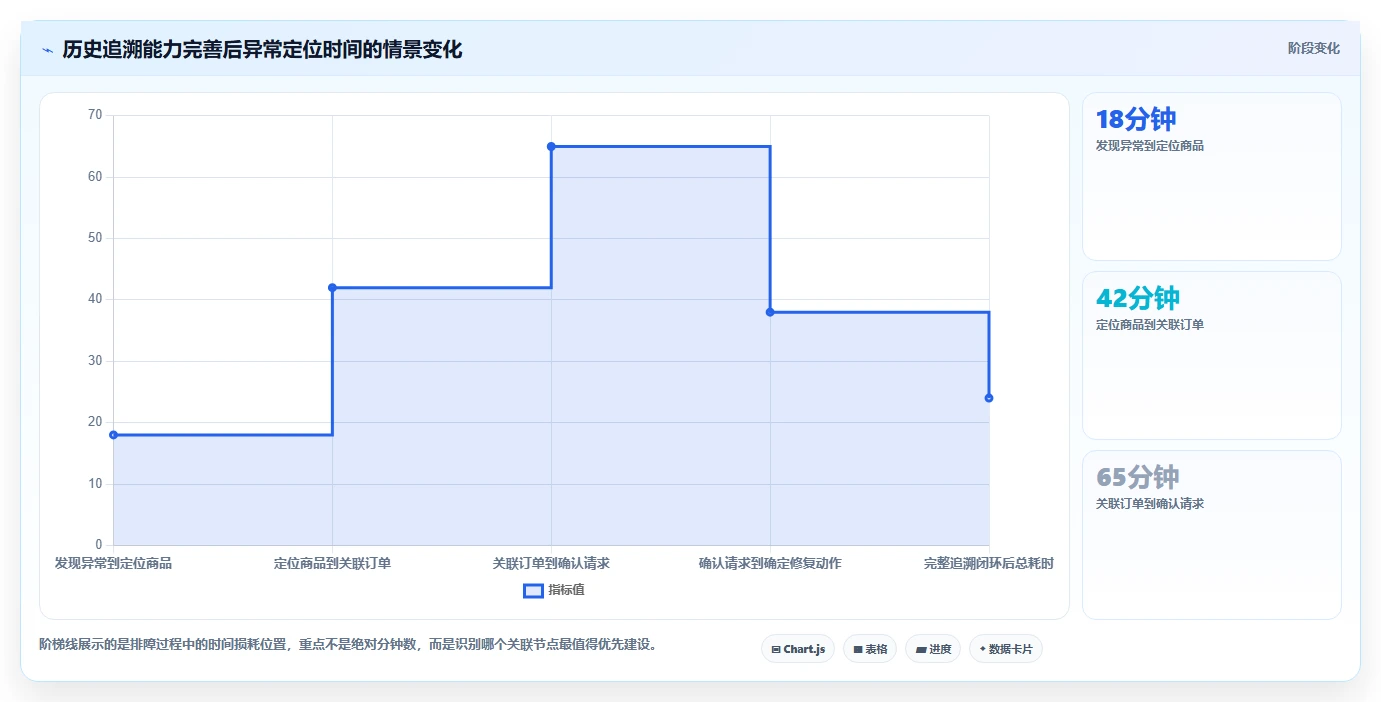Click the footnote starting 阶梯线展示的是
Image resolution: width=1381 pixels, height=702 pixels.
(x=350, y=645)
